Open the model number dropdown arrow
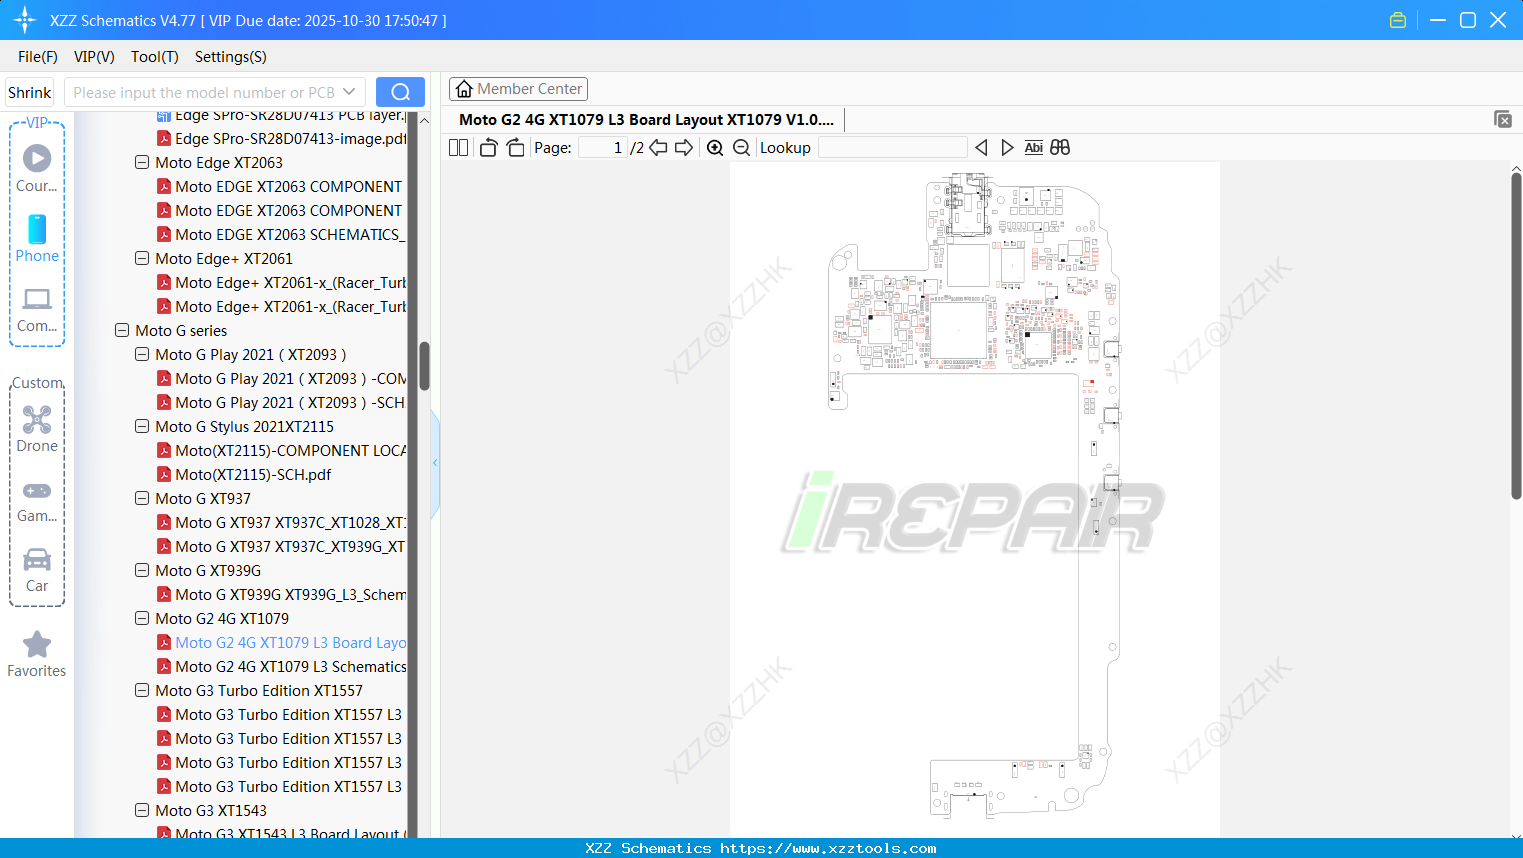 [350, 91]
